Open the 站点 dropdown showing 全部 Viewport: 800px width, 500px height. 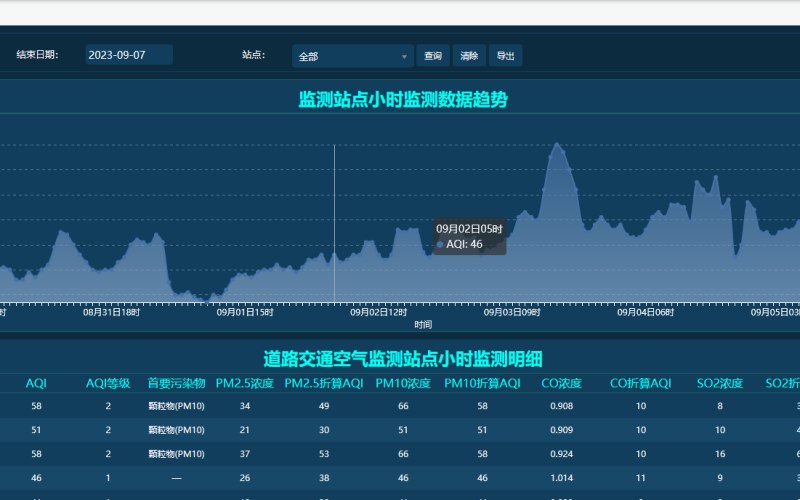353,56
